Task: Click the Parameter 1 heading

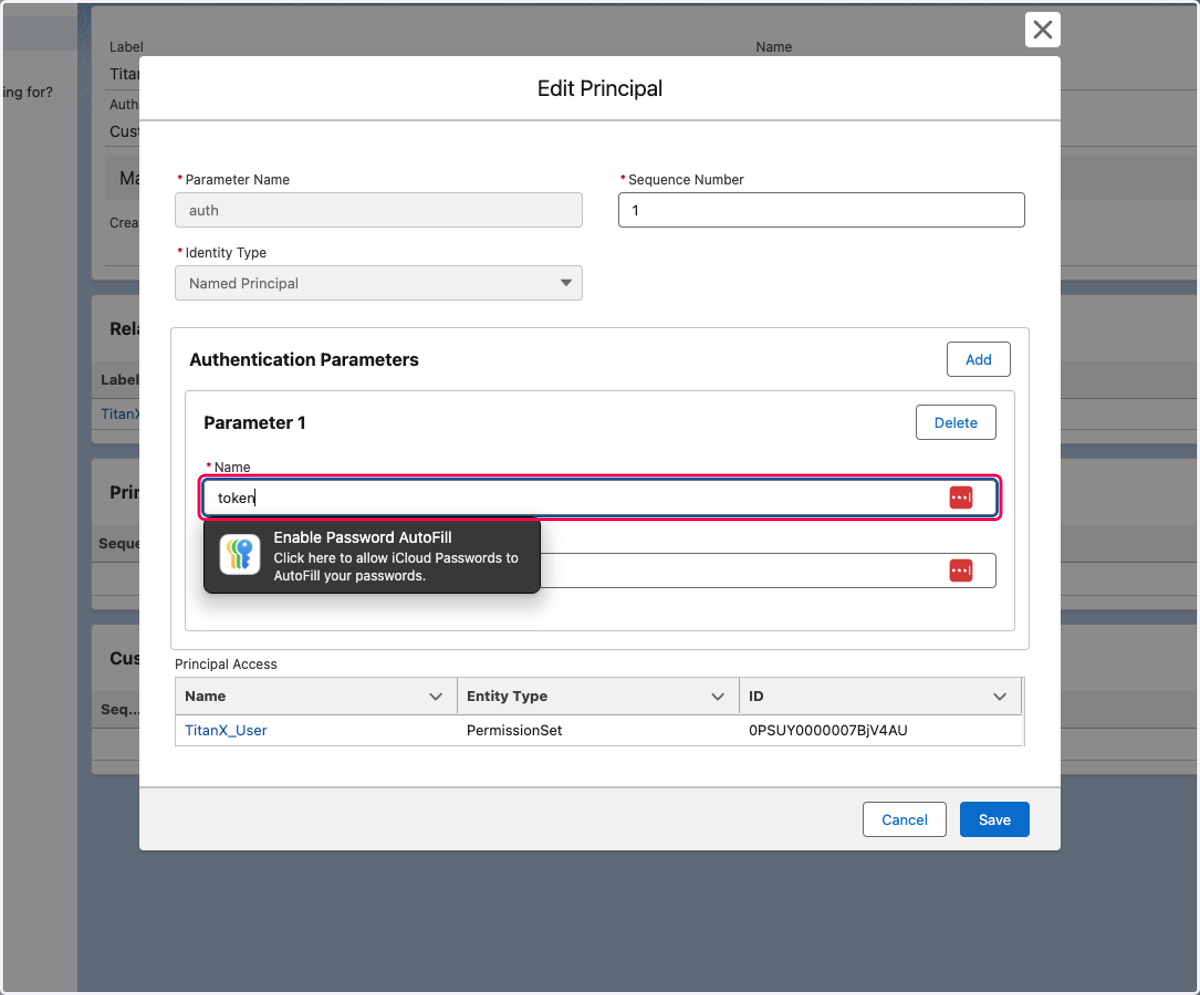Action: pyautogui.click(x=255, y=423)
